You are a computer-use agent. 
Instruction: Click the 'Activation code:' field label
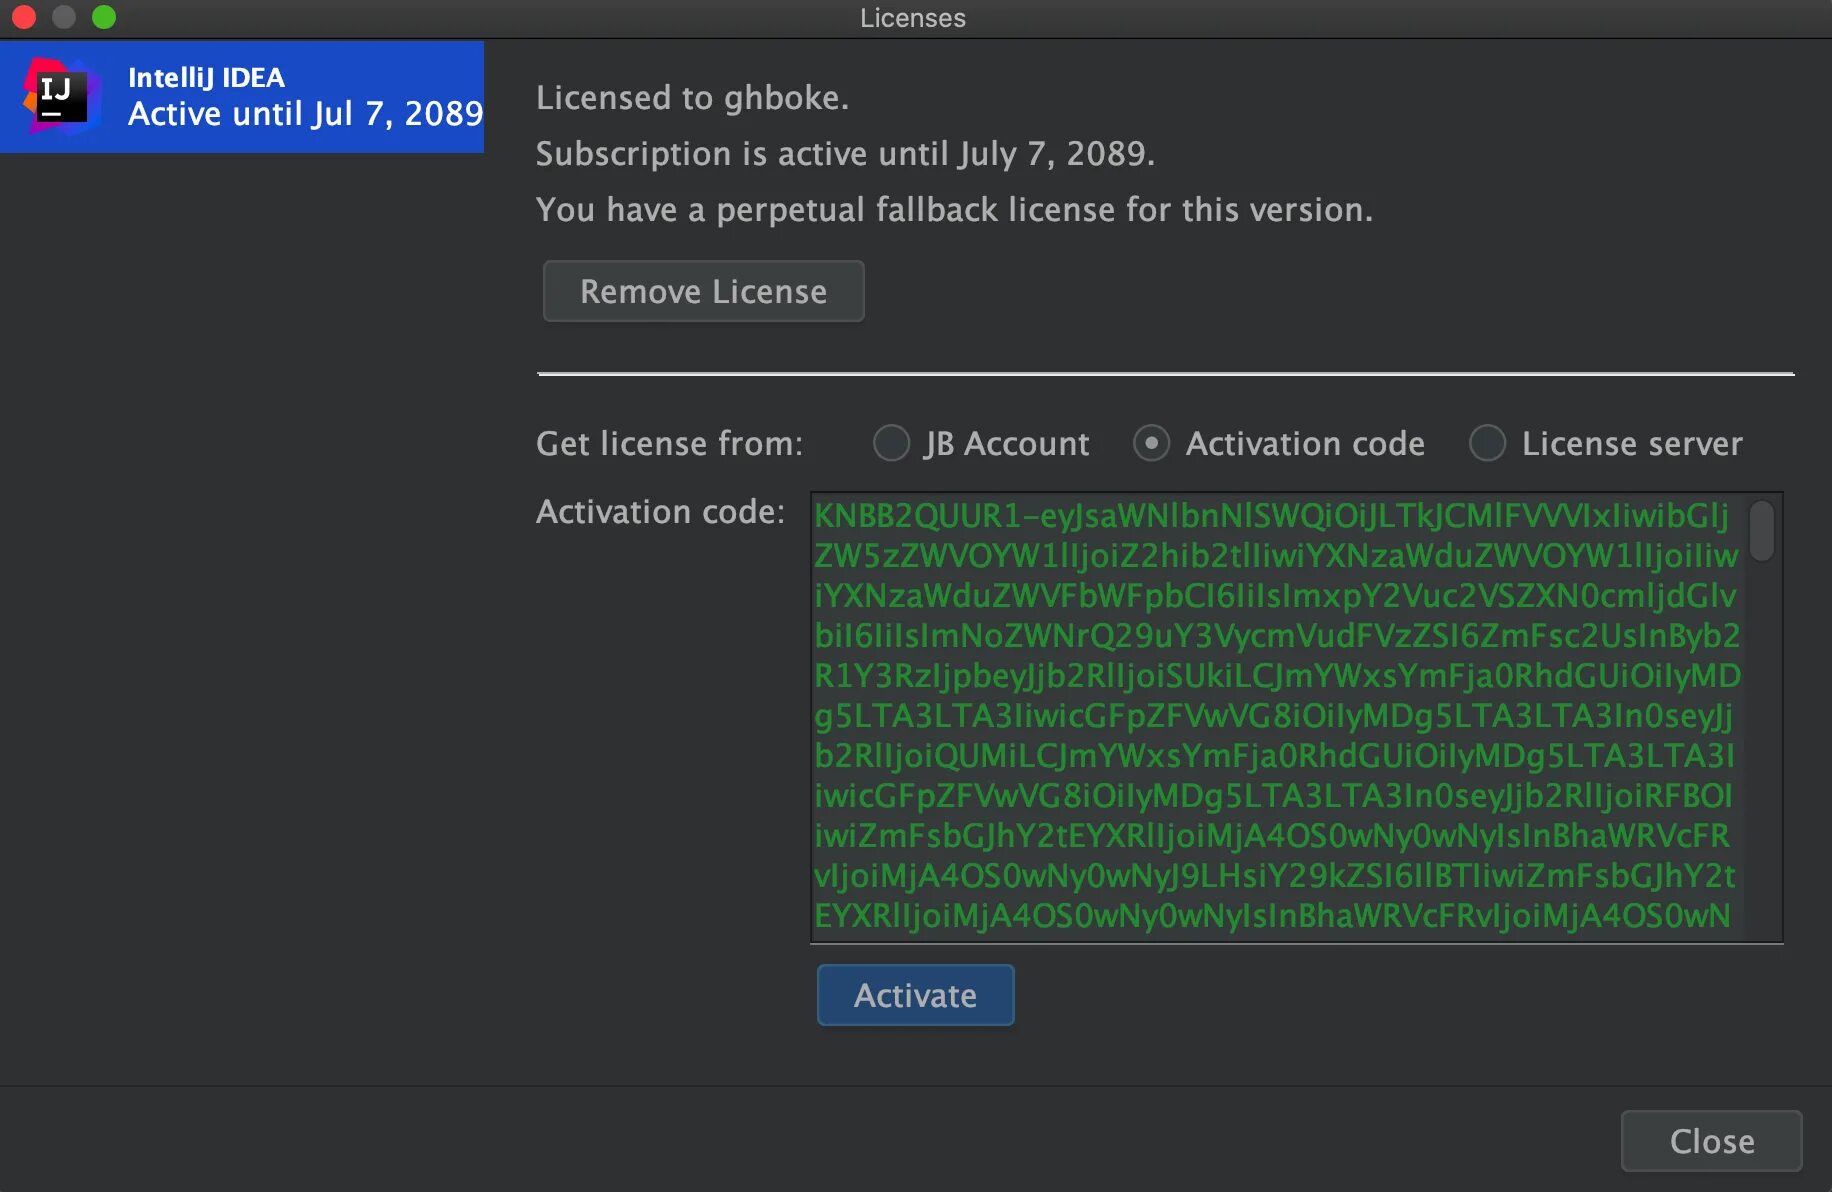pos(659,511)
